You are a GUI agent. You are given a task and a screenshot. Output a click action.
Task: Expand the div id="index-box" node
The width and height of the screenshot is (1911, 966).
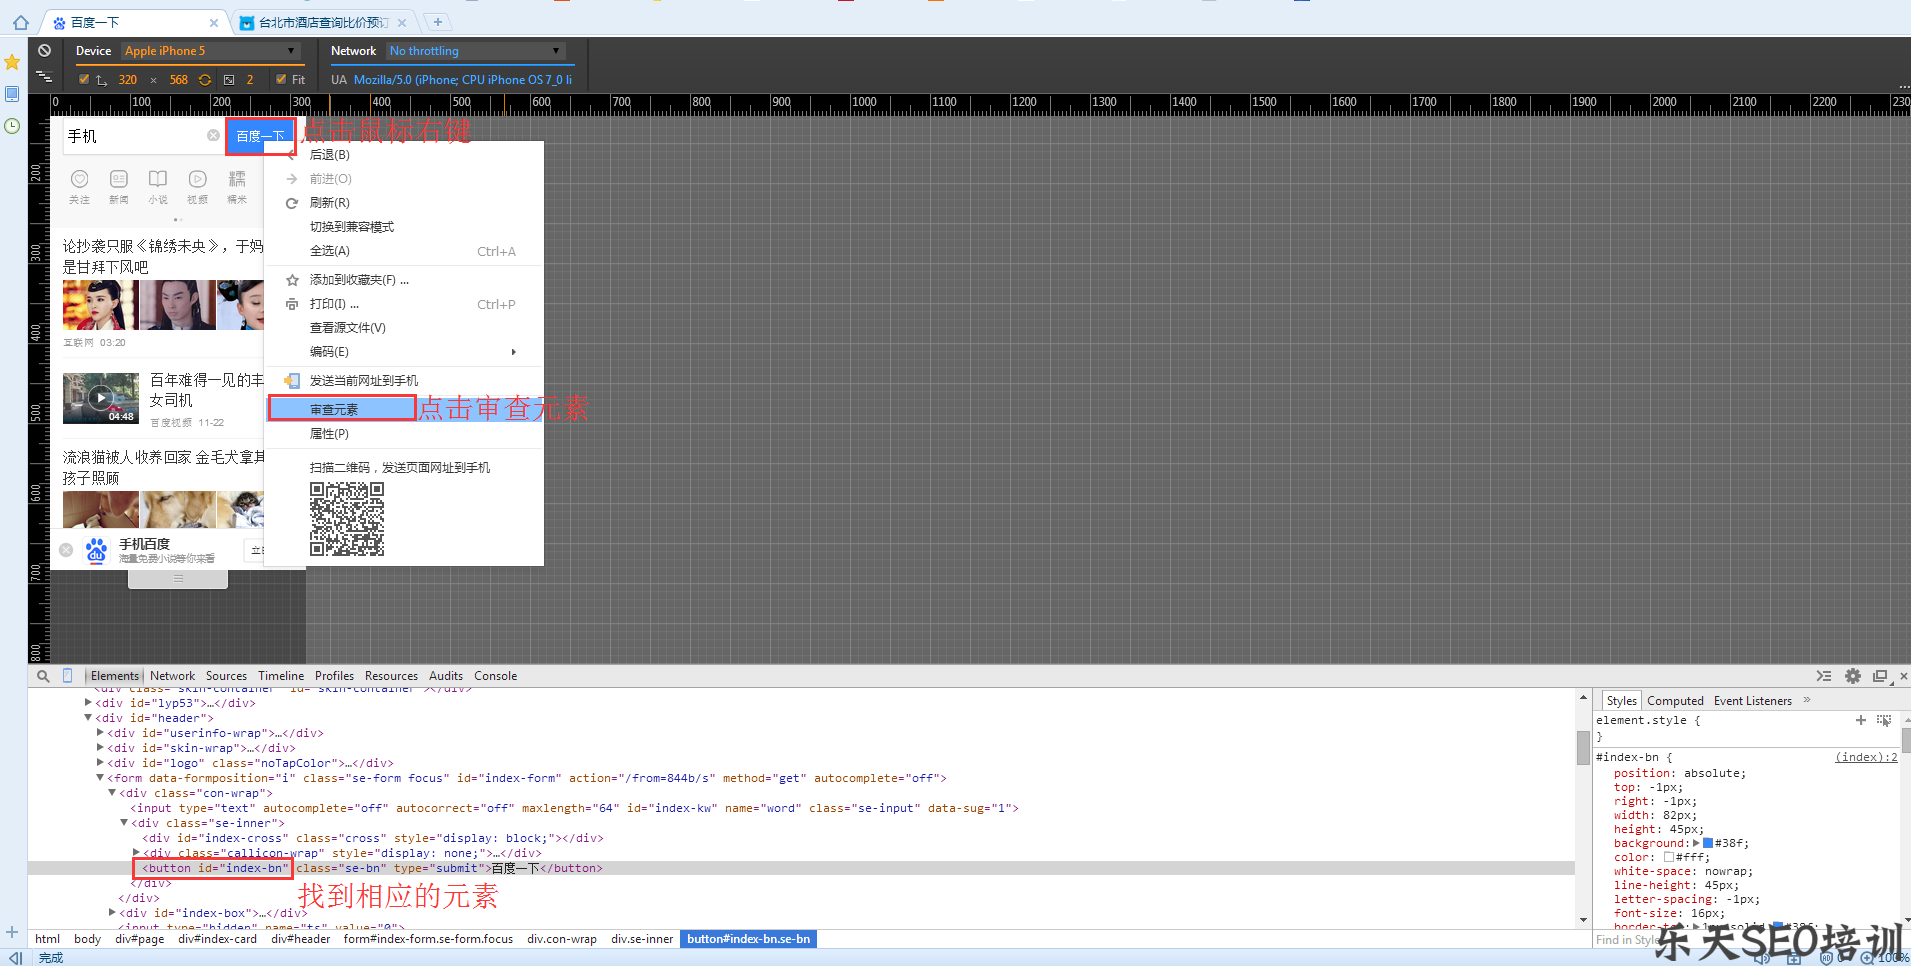point(112,912)
